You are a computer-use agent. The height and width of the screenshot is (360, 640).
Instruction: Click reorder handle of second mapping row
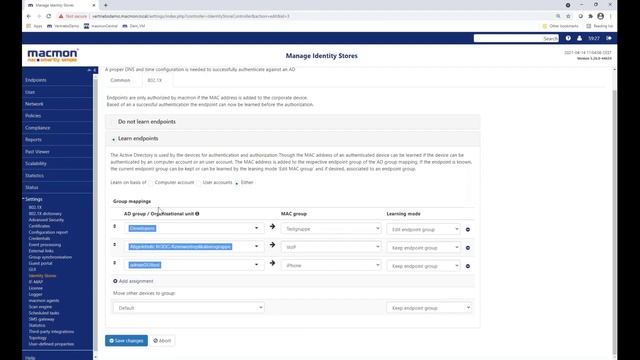click(115, 244)
